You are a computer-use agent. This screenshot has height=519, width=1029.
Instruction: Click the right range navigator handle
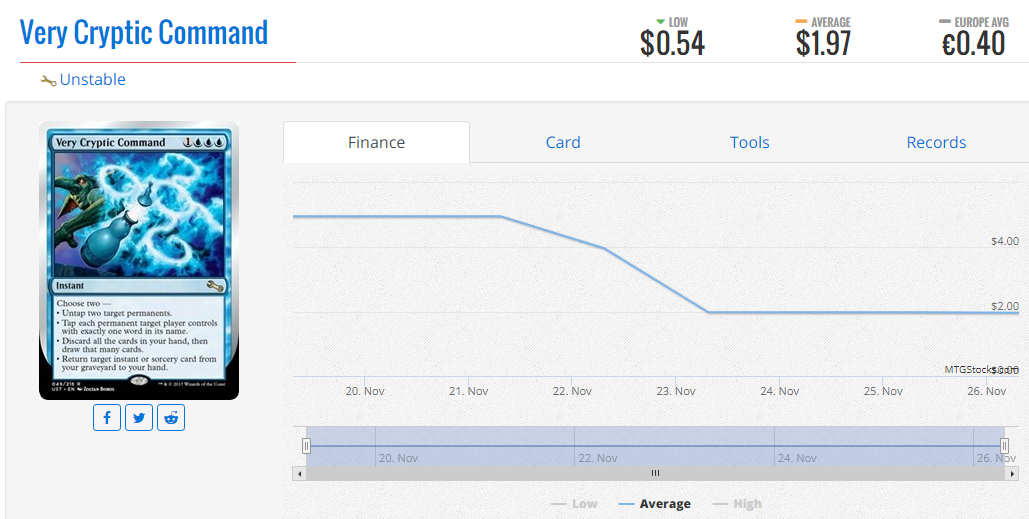tap(1004, 446)
